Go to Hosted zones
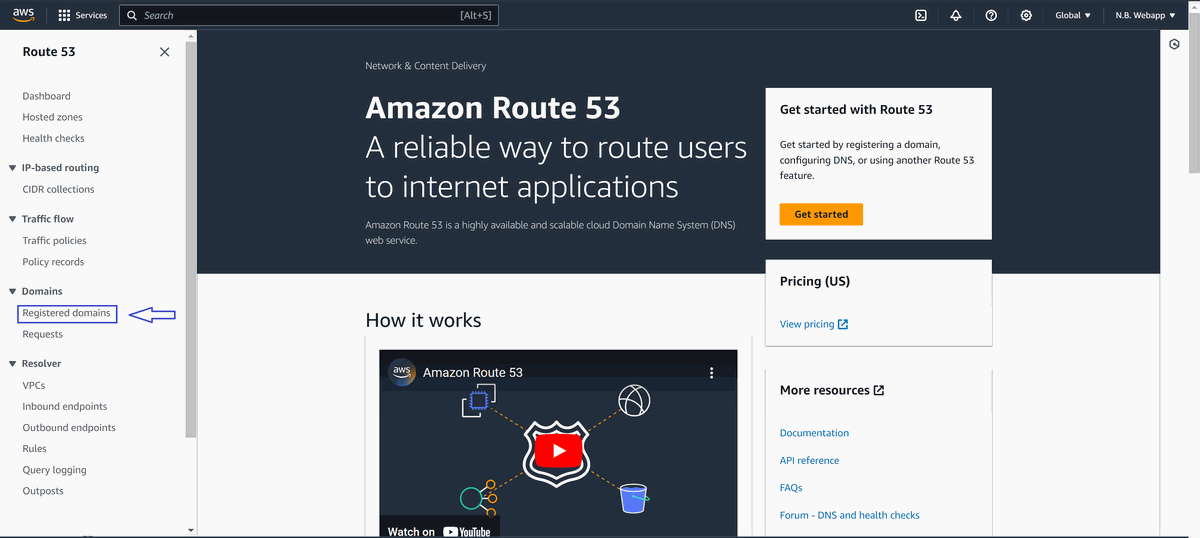This screenshot has height=538, width=1200. (52, 117)
